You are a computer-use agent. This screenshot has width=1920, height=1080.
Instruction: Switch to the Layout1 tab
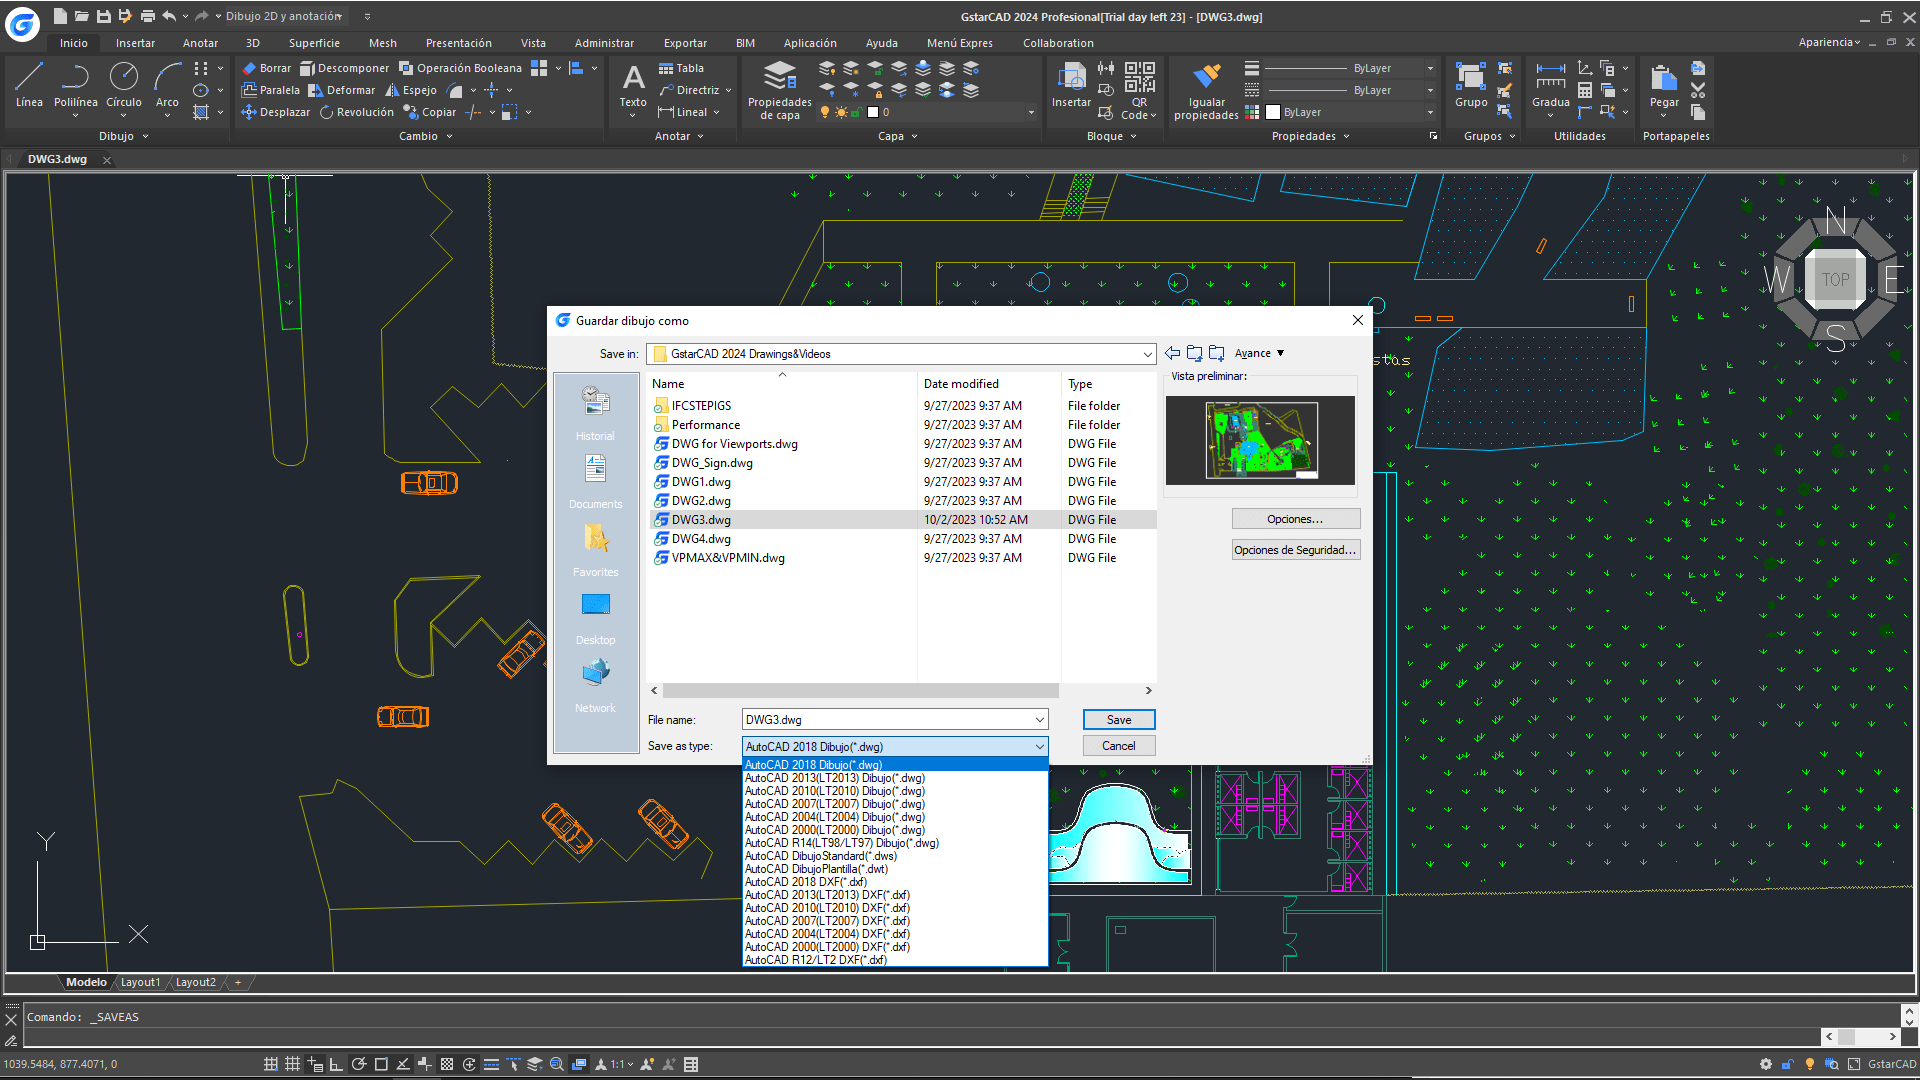[x=140, y=982]
